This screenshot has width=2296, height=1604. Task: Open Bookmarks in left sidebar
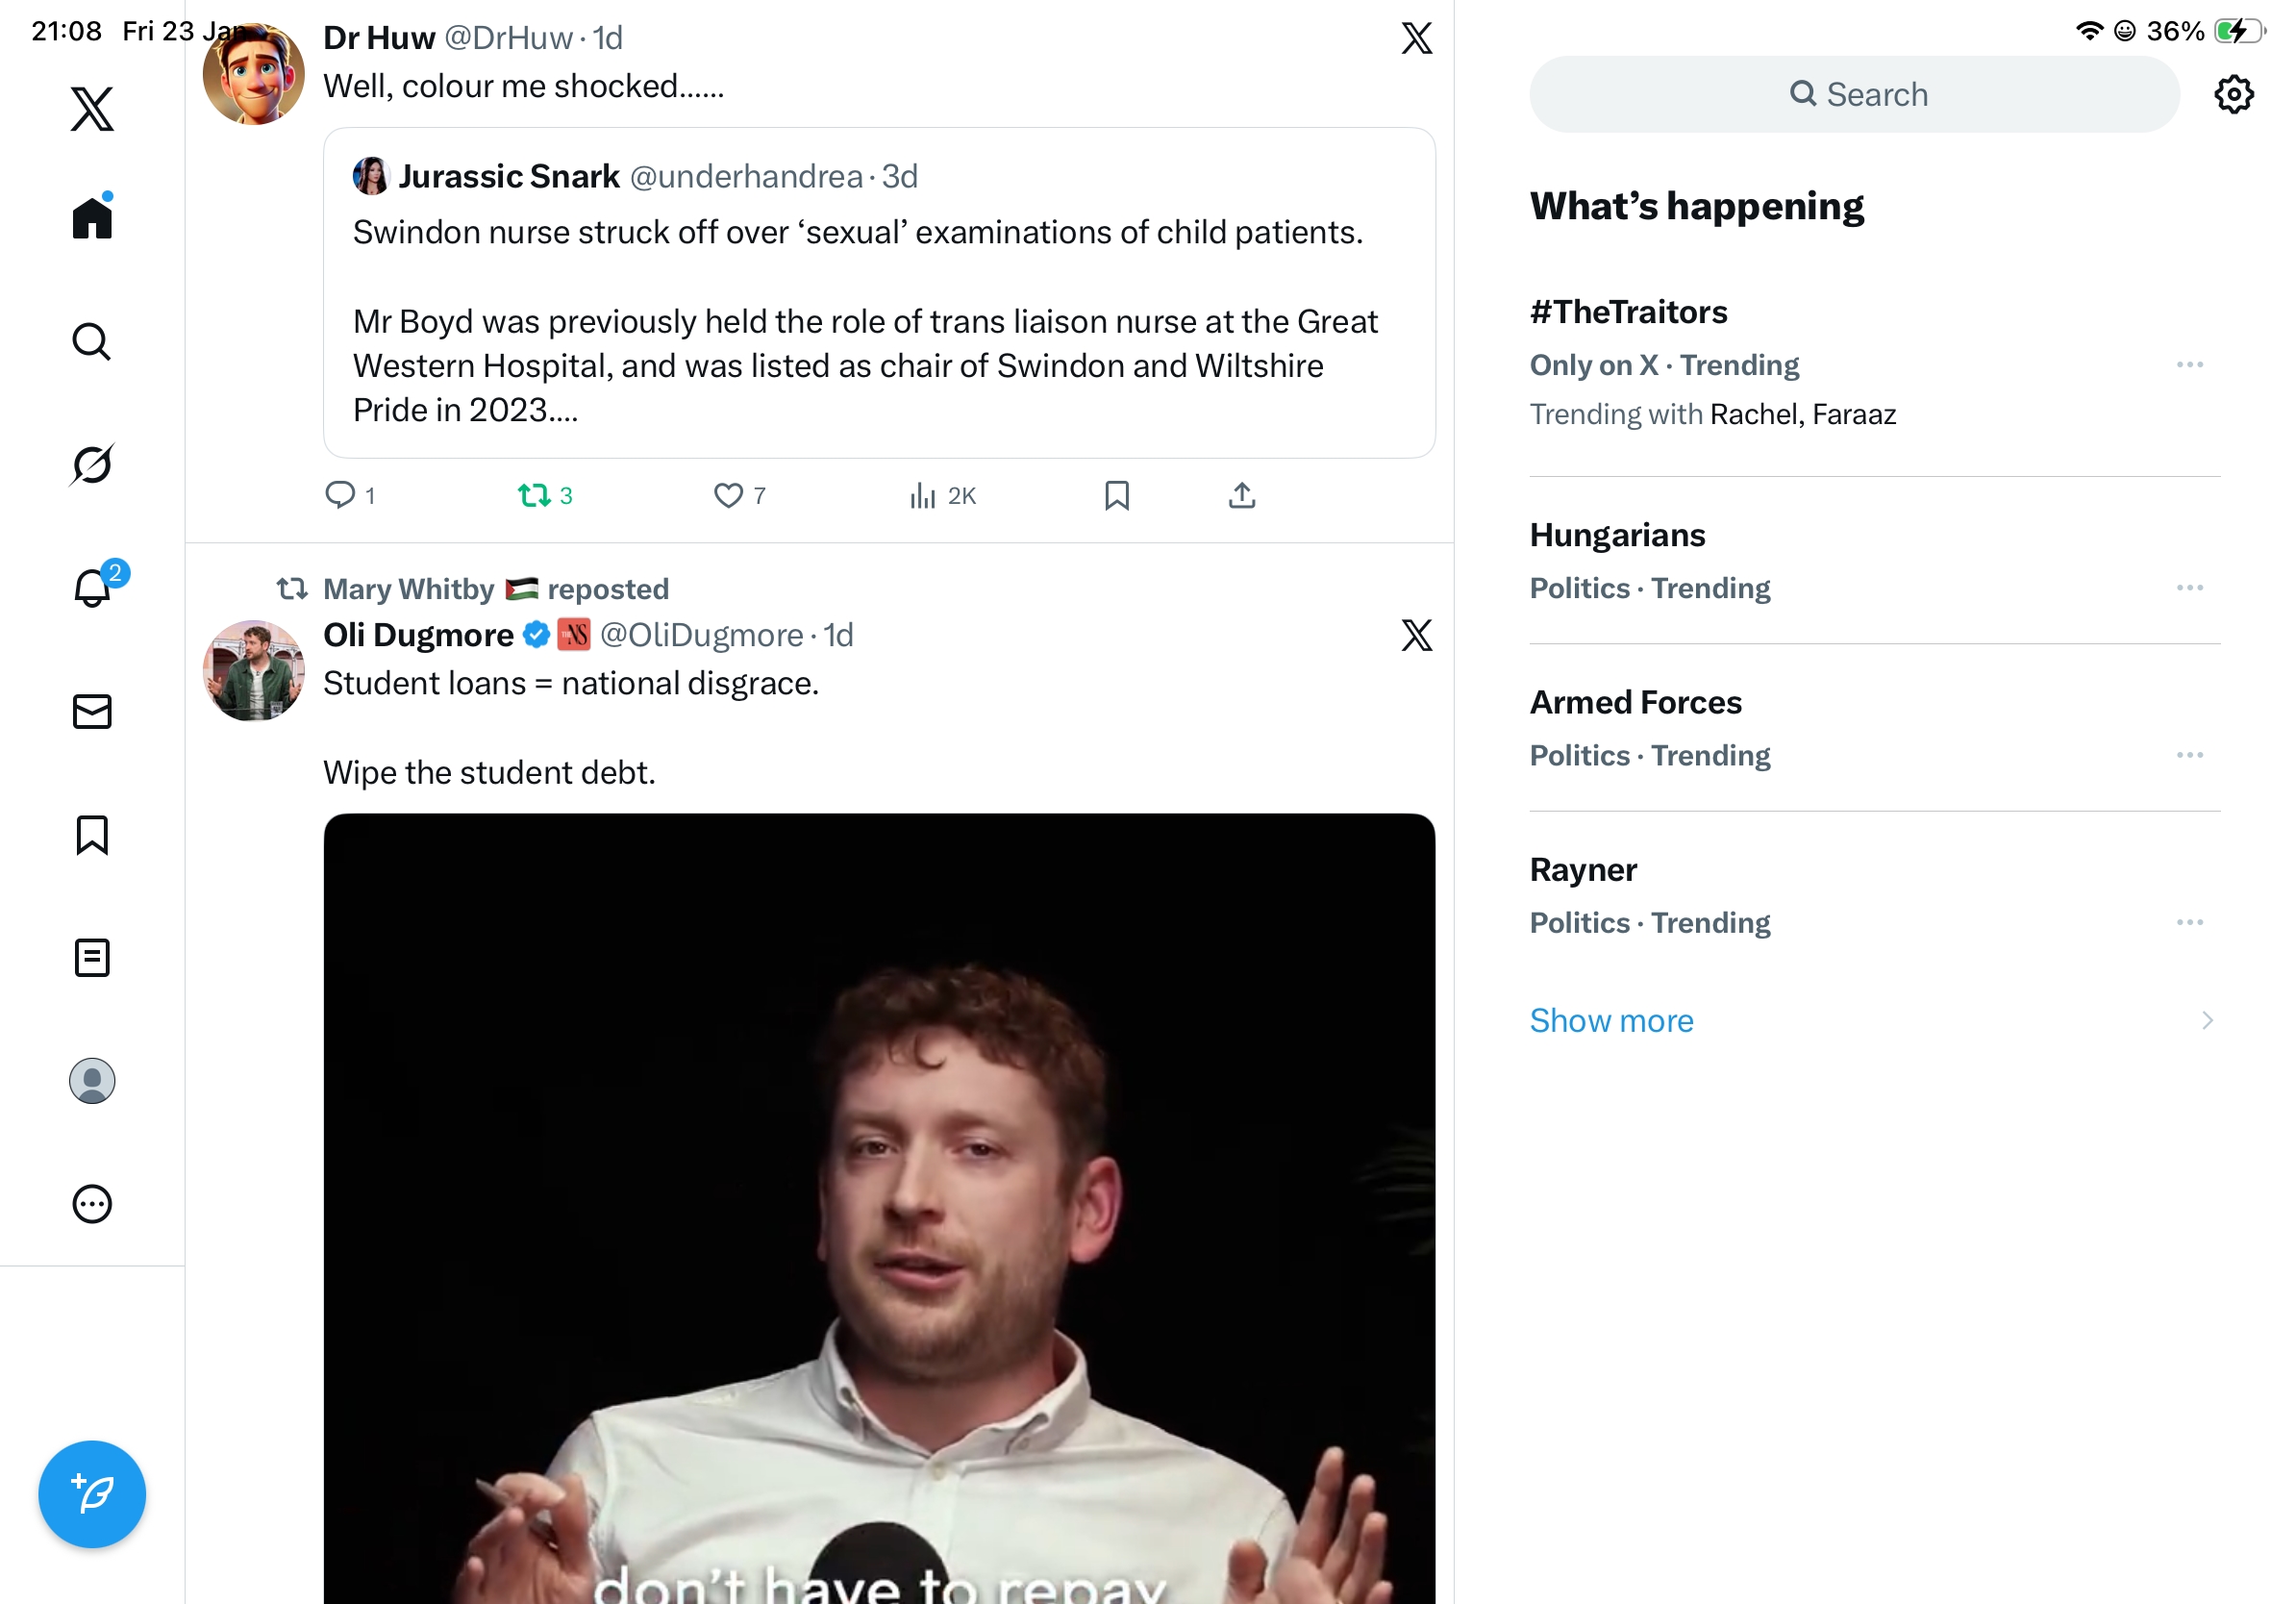(92, 835)
